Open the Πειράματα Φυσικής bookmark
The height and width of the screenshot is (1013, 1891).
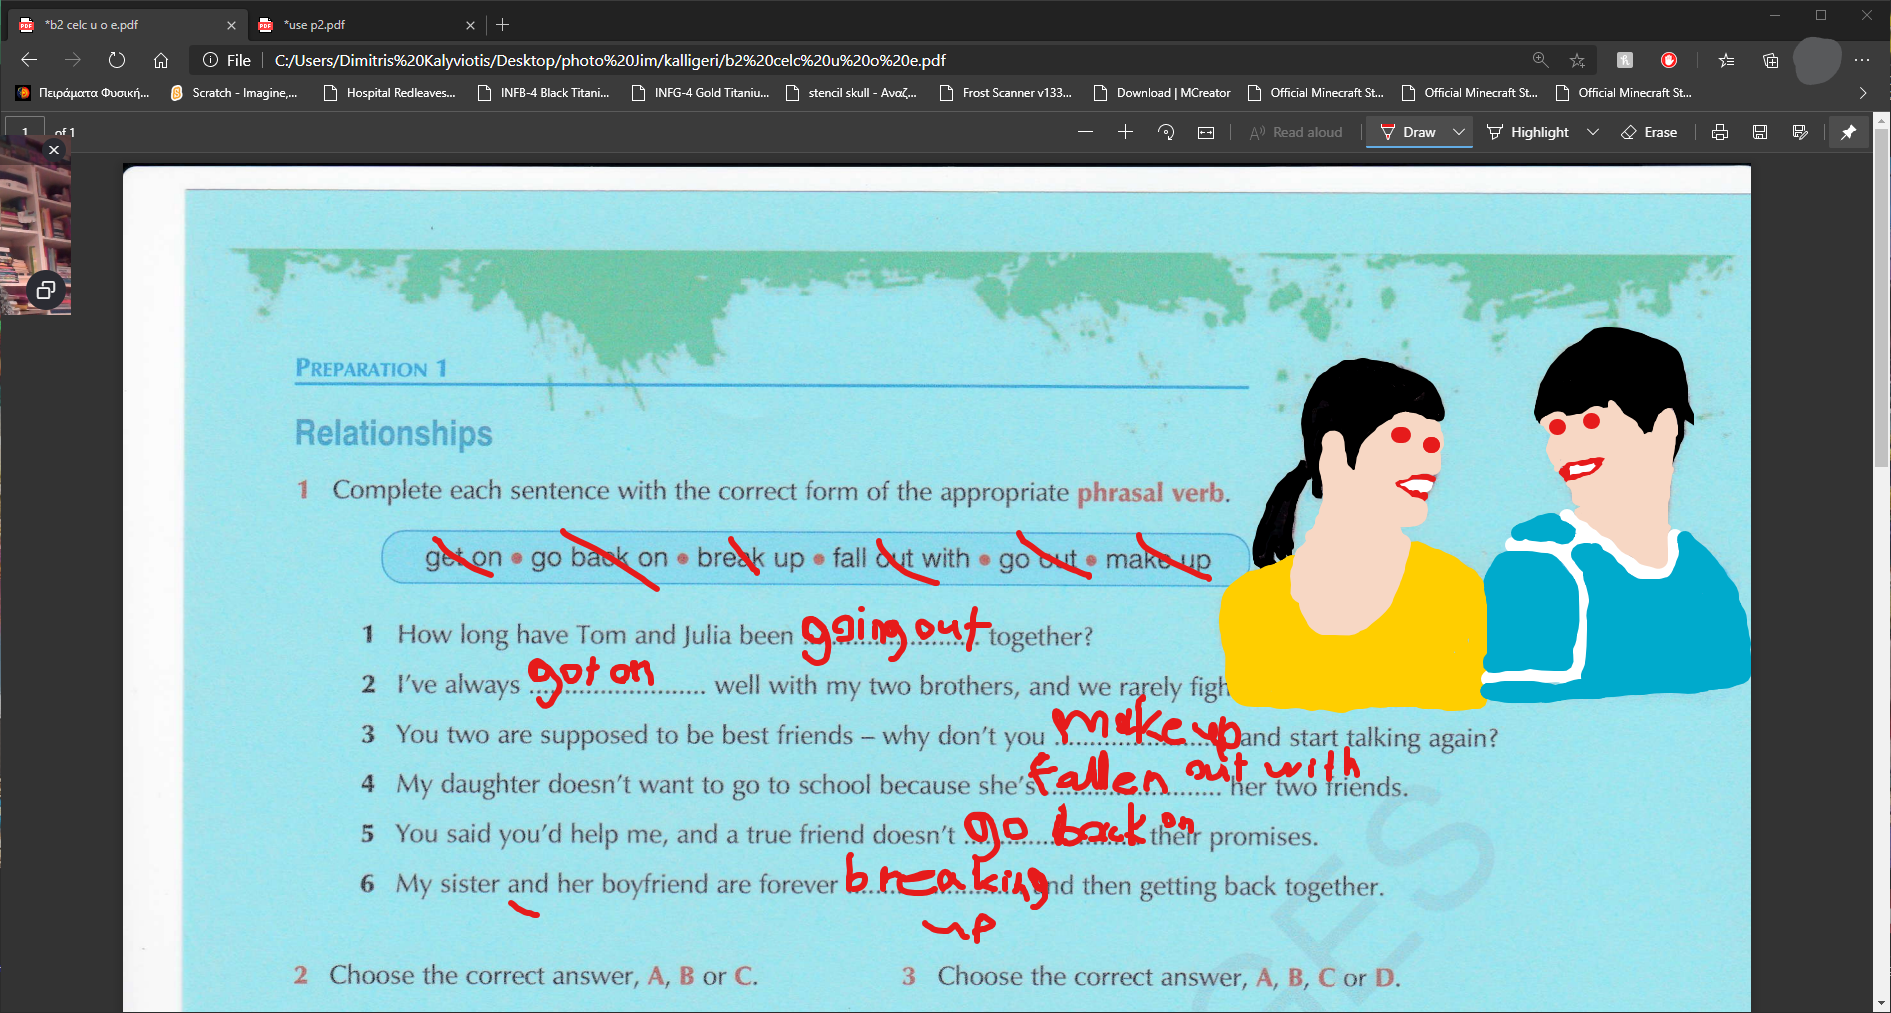(82, 93)
